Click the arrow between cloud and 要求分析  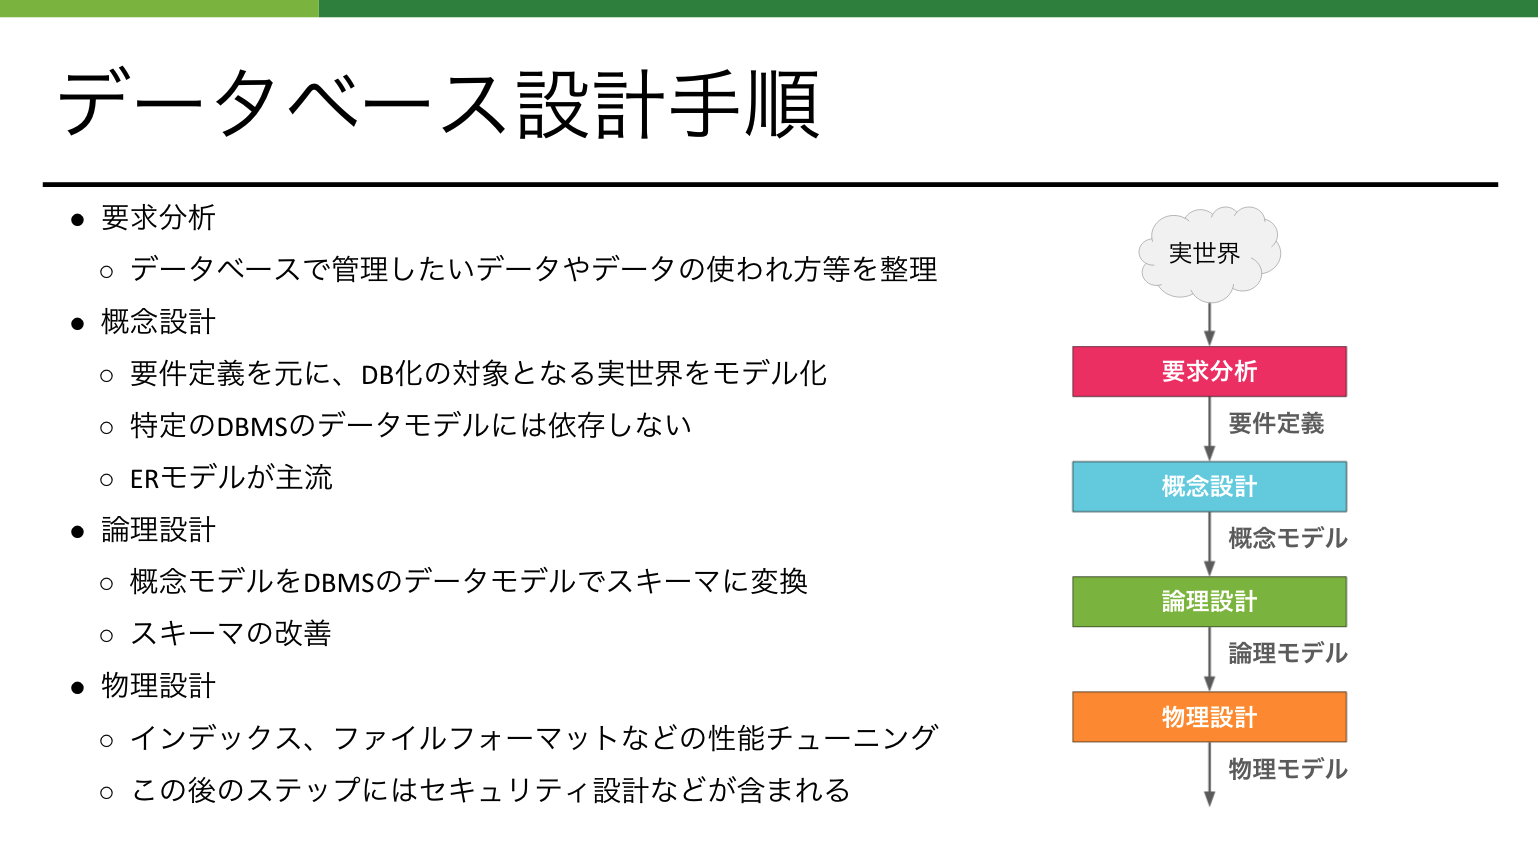click(x=1209, y=324)
